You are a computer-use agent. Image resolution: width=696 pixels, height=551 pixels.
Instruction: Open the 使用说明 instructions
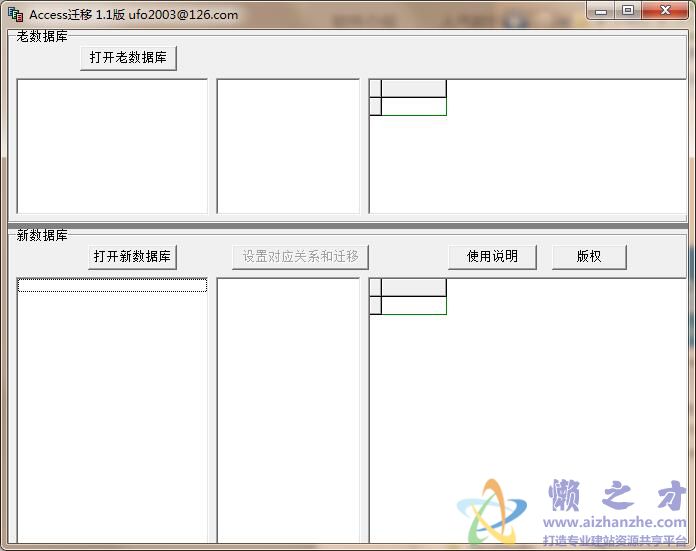492,257
